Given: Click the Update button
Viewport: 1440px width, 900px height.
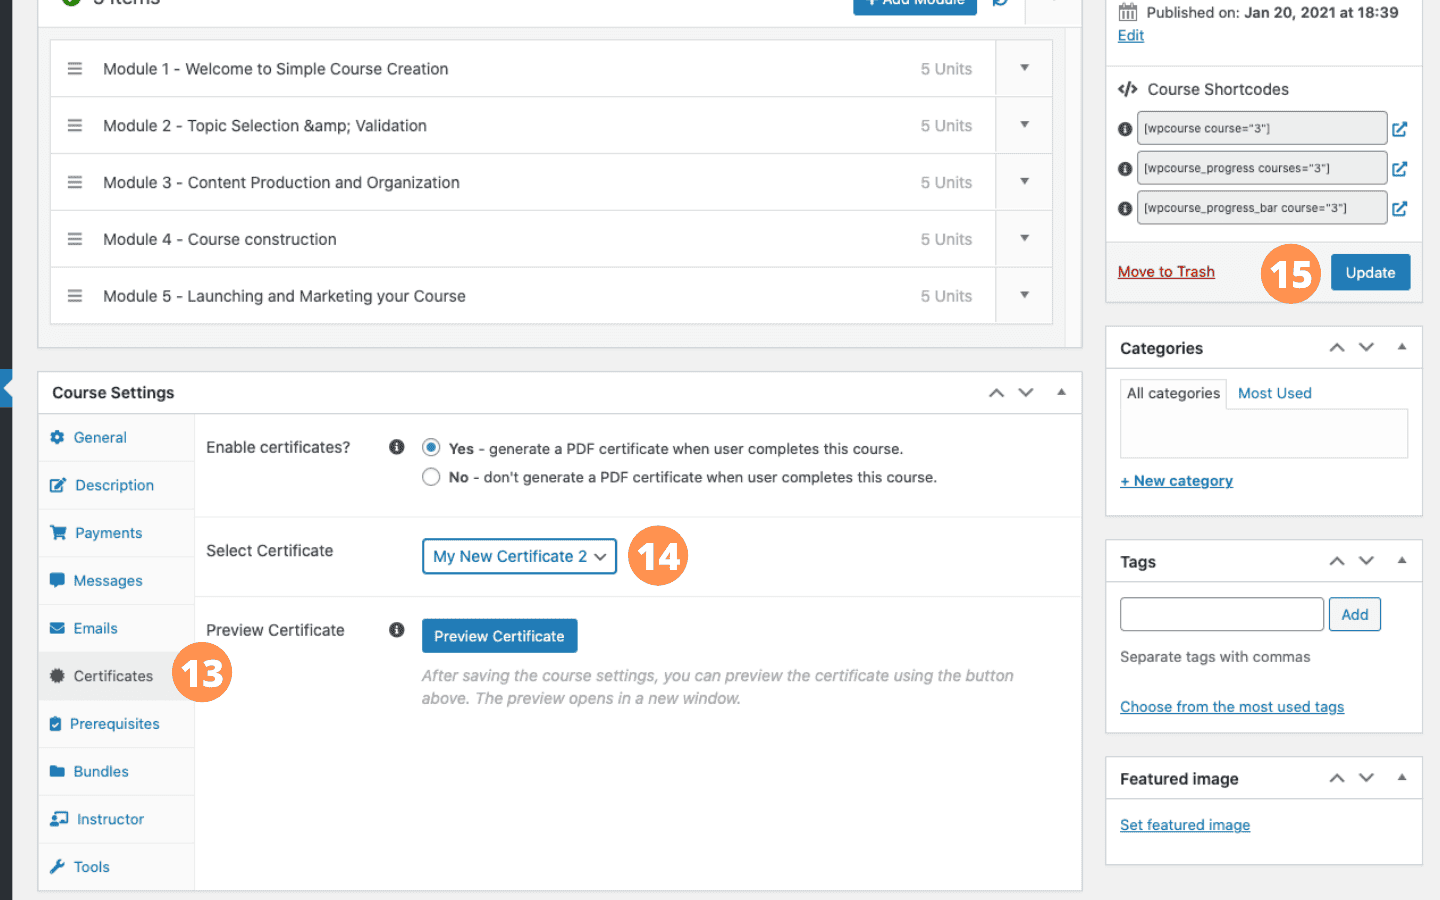Looking at the screenshot, I should (1370, 272).
